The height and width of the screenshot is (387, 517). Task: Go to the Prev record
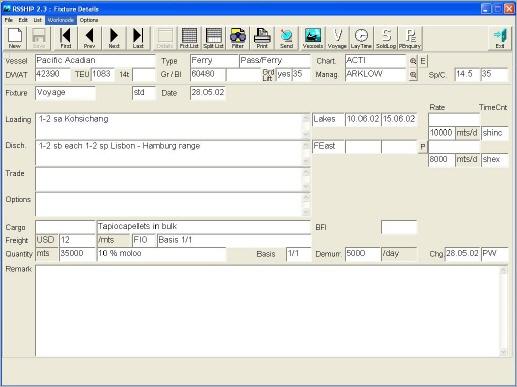[x=89, y=38]
